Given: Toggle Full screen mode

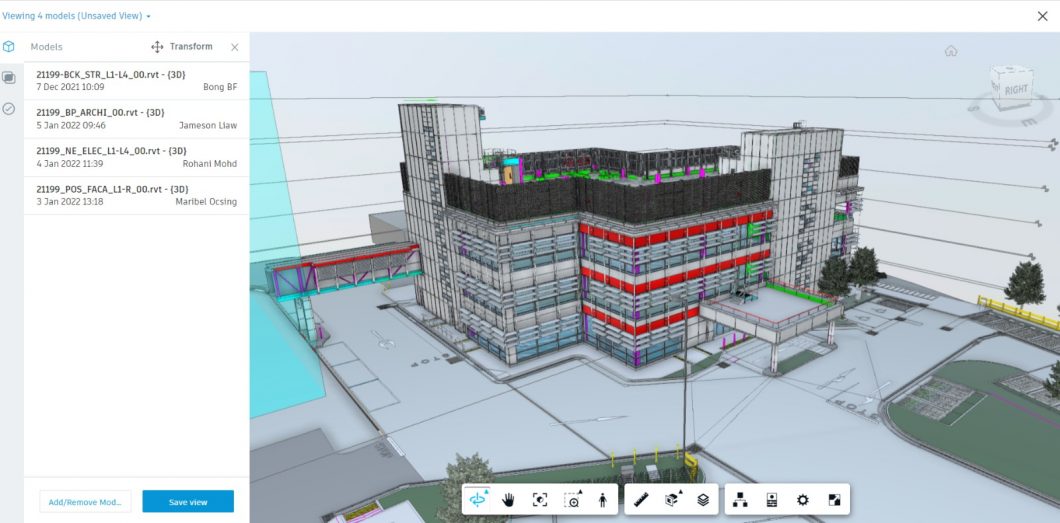Looking at the screenshot, I should pos(834,499).
